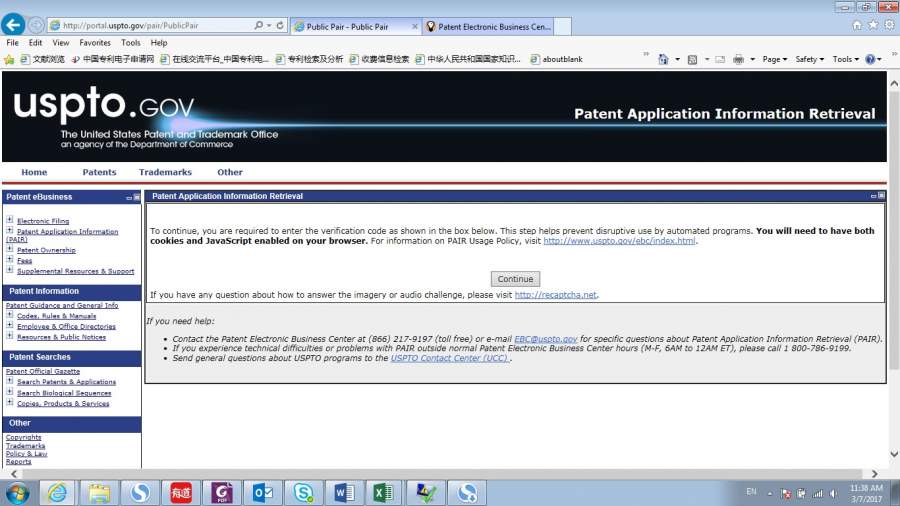Click the address bar search magnifier icon
Screen dimensions: 900x506
click(x=259, y=25)
